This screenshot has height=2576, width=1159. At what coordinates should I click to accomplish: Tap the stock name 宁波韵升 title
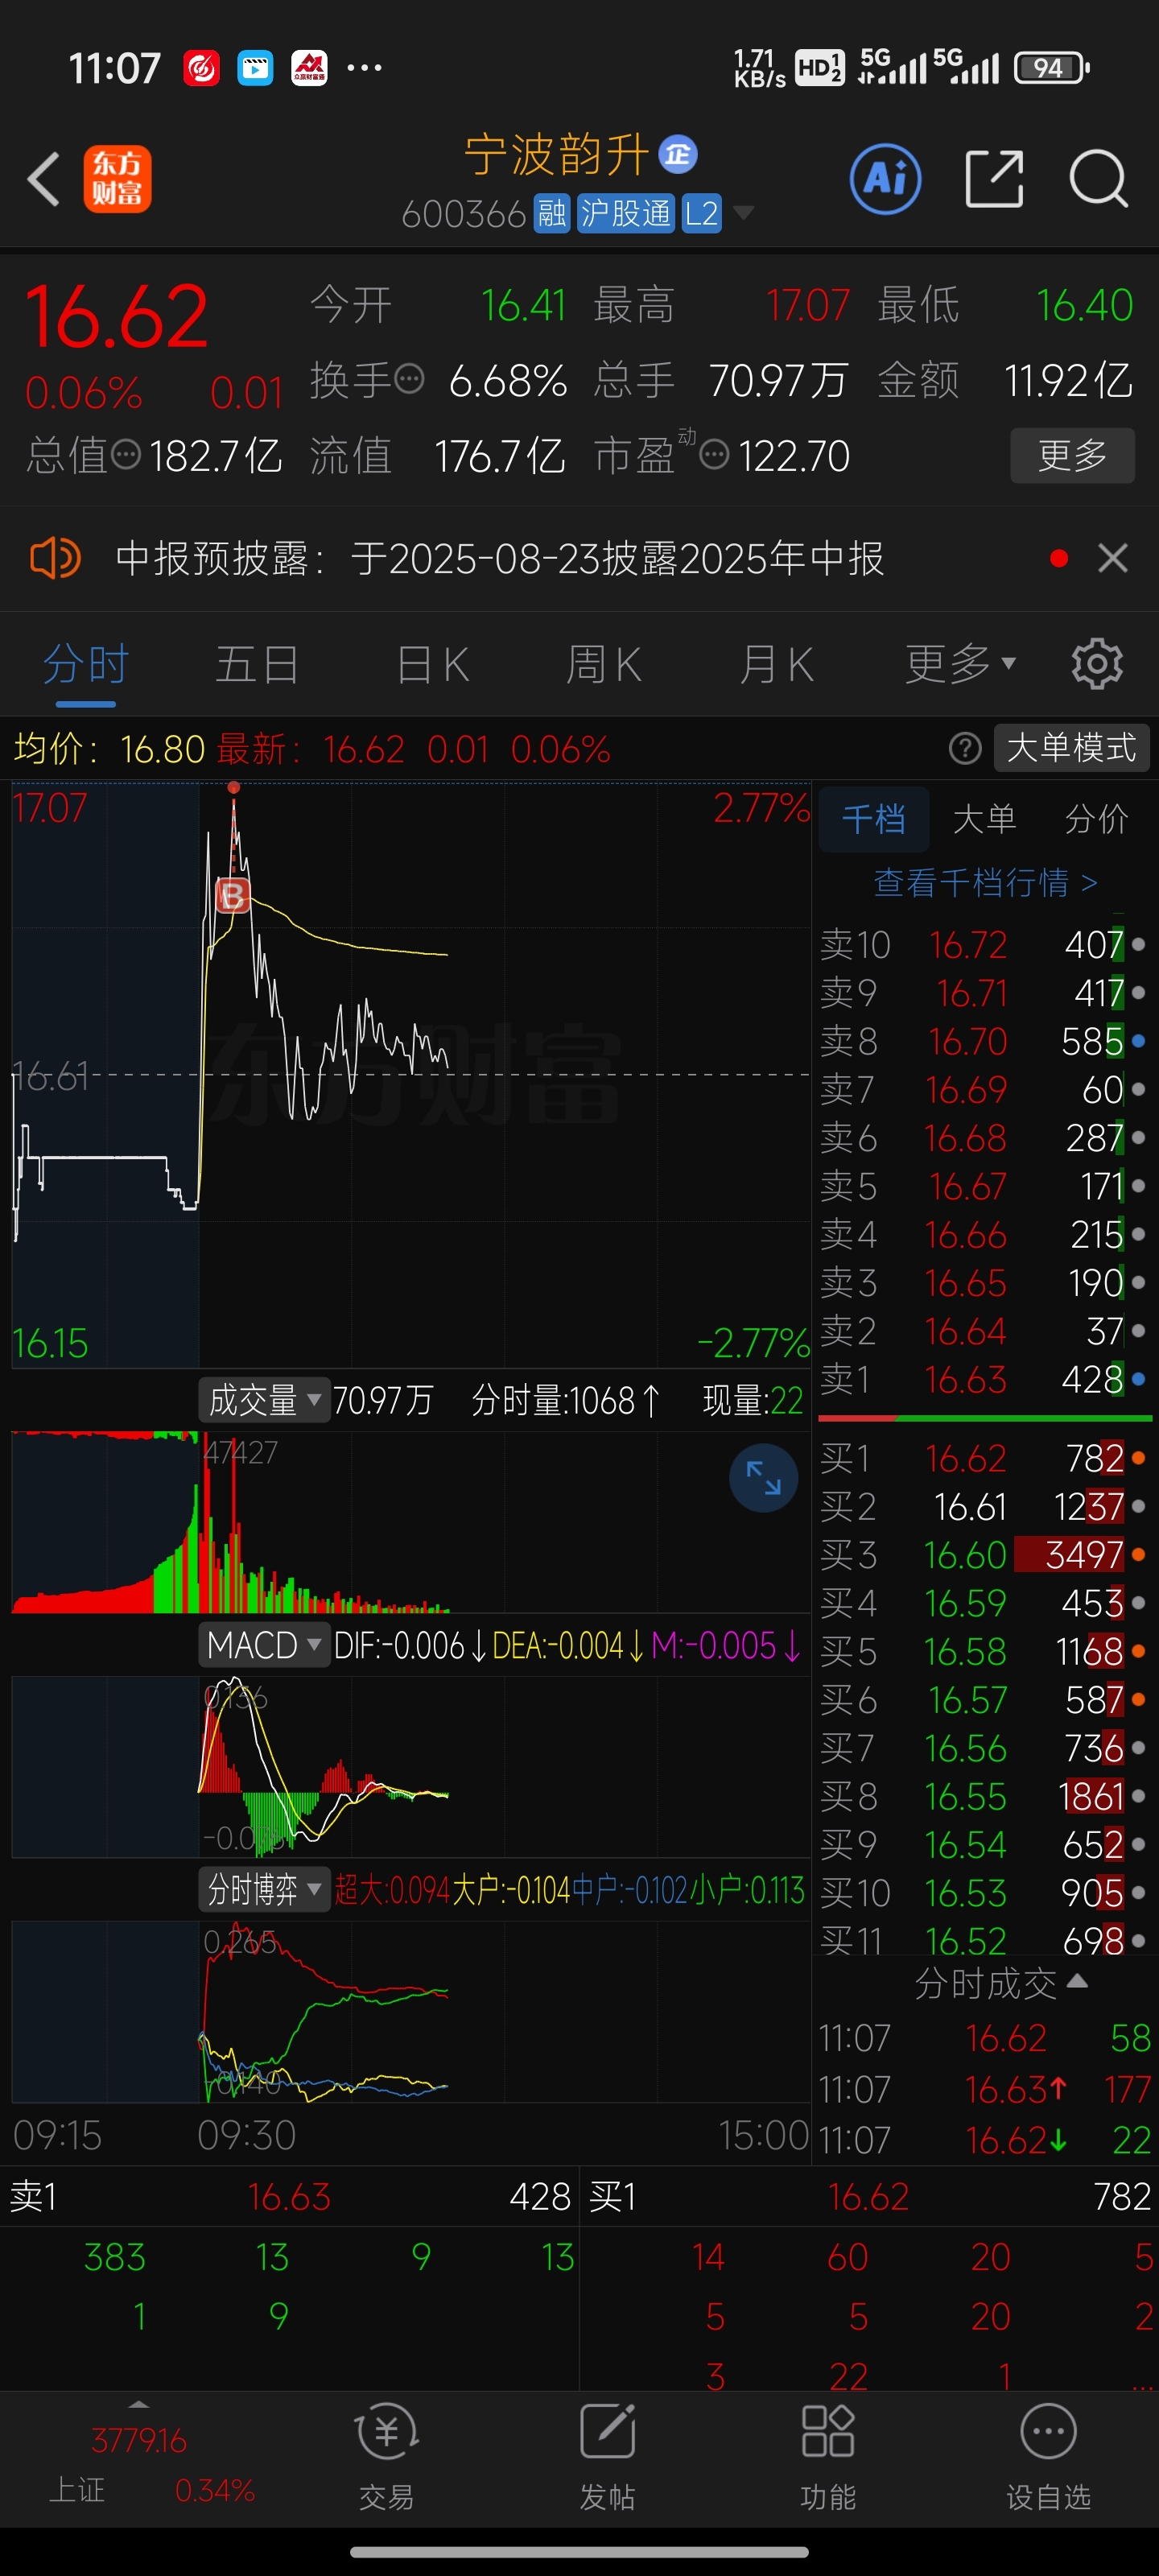[x=557, y=155]
